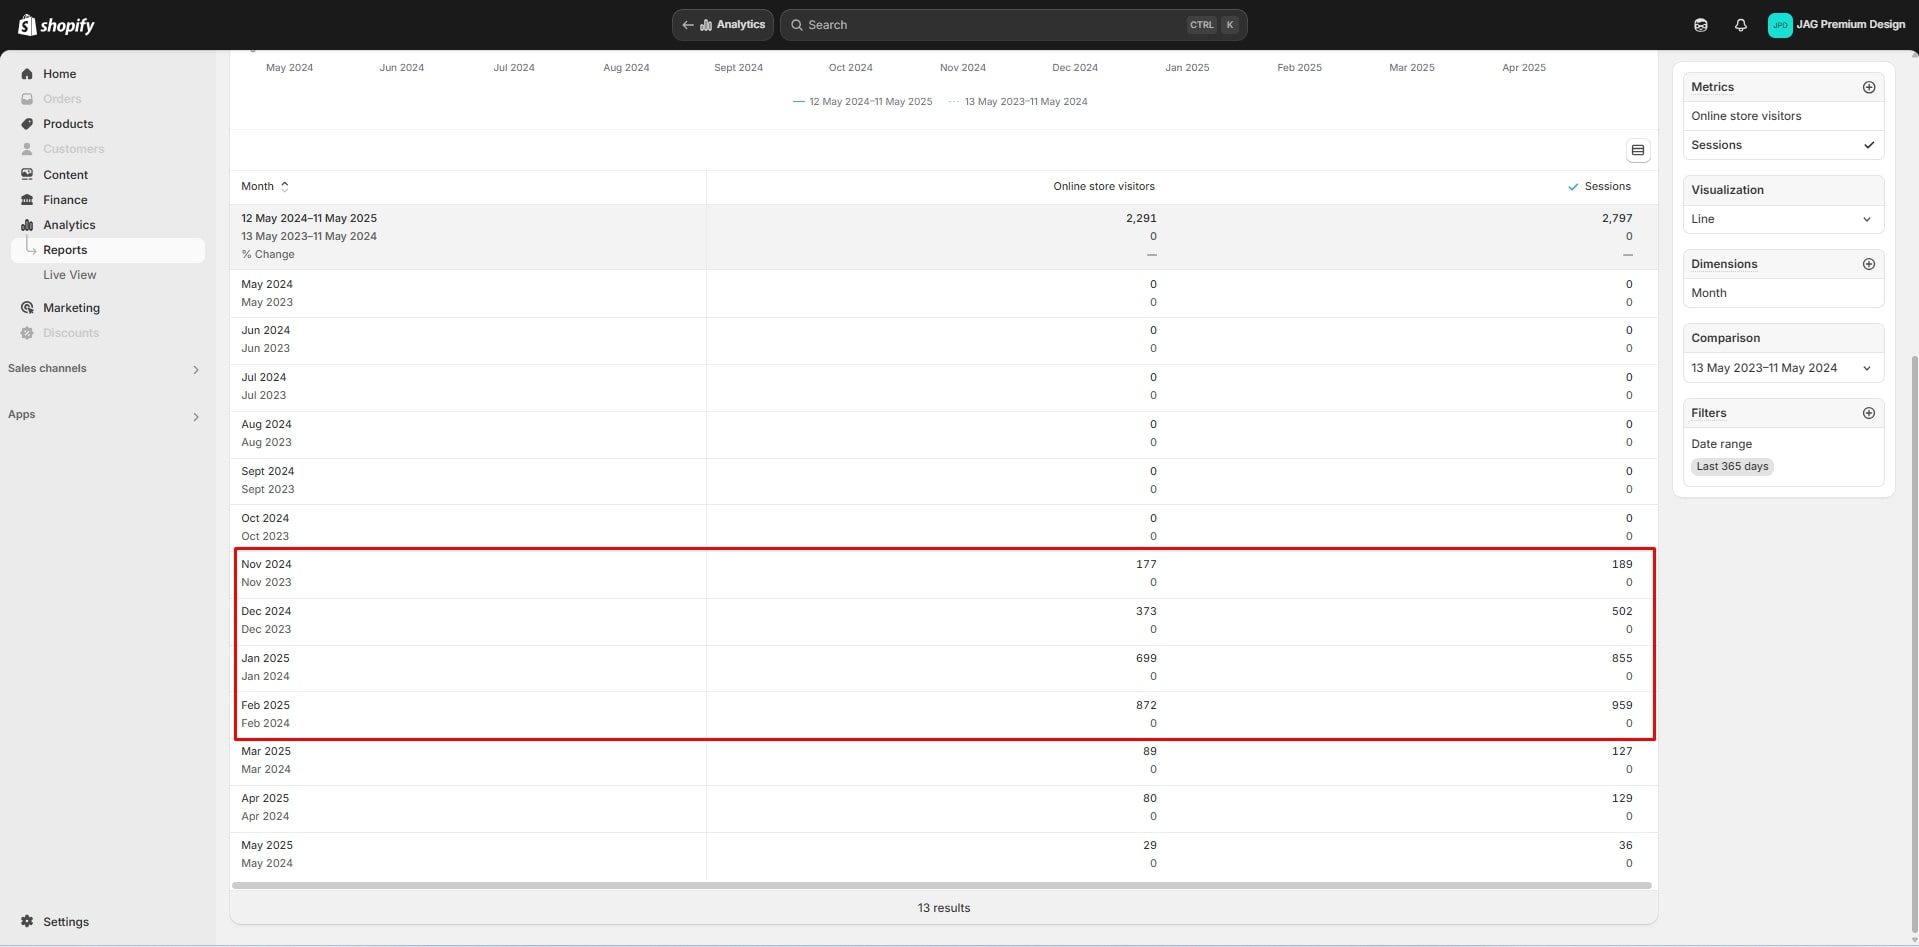Go back using the Analytics arrow button

[723, 25]
